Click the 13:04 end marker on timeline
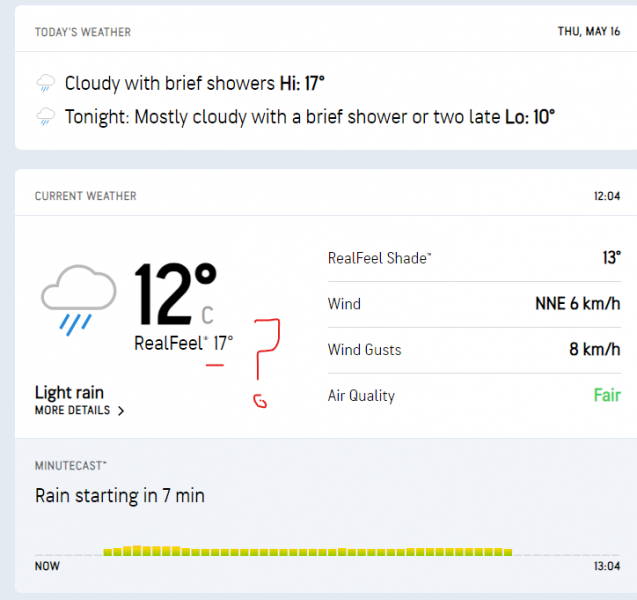The height and width of the screenshot is (600, 637). tap(606, 566)
